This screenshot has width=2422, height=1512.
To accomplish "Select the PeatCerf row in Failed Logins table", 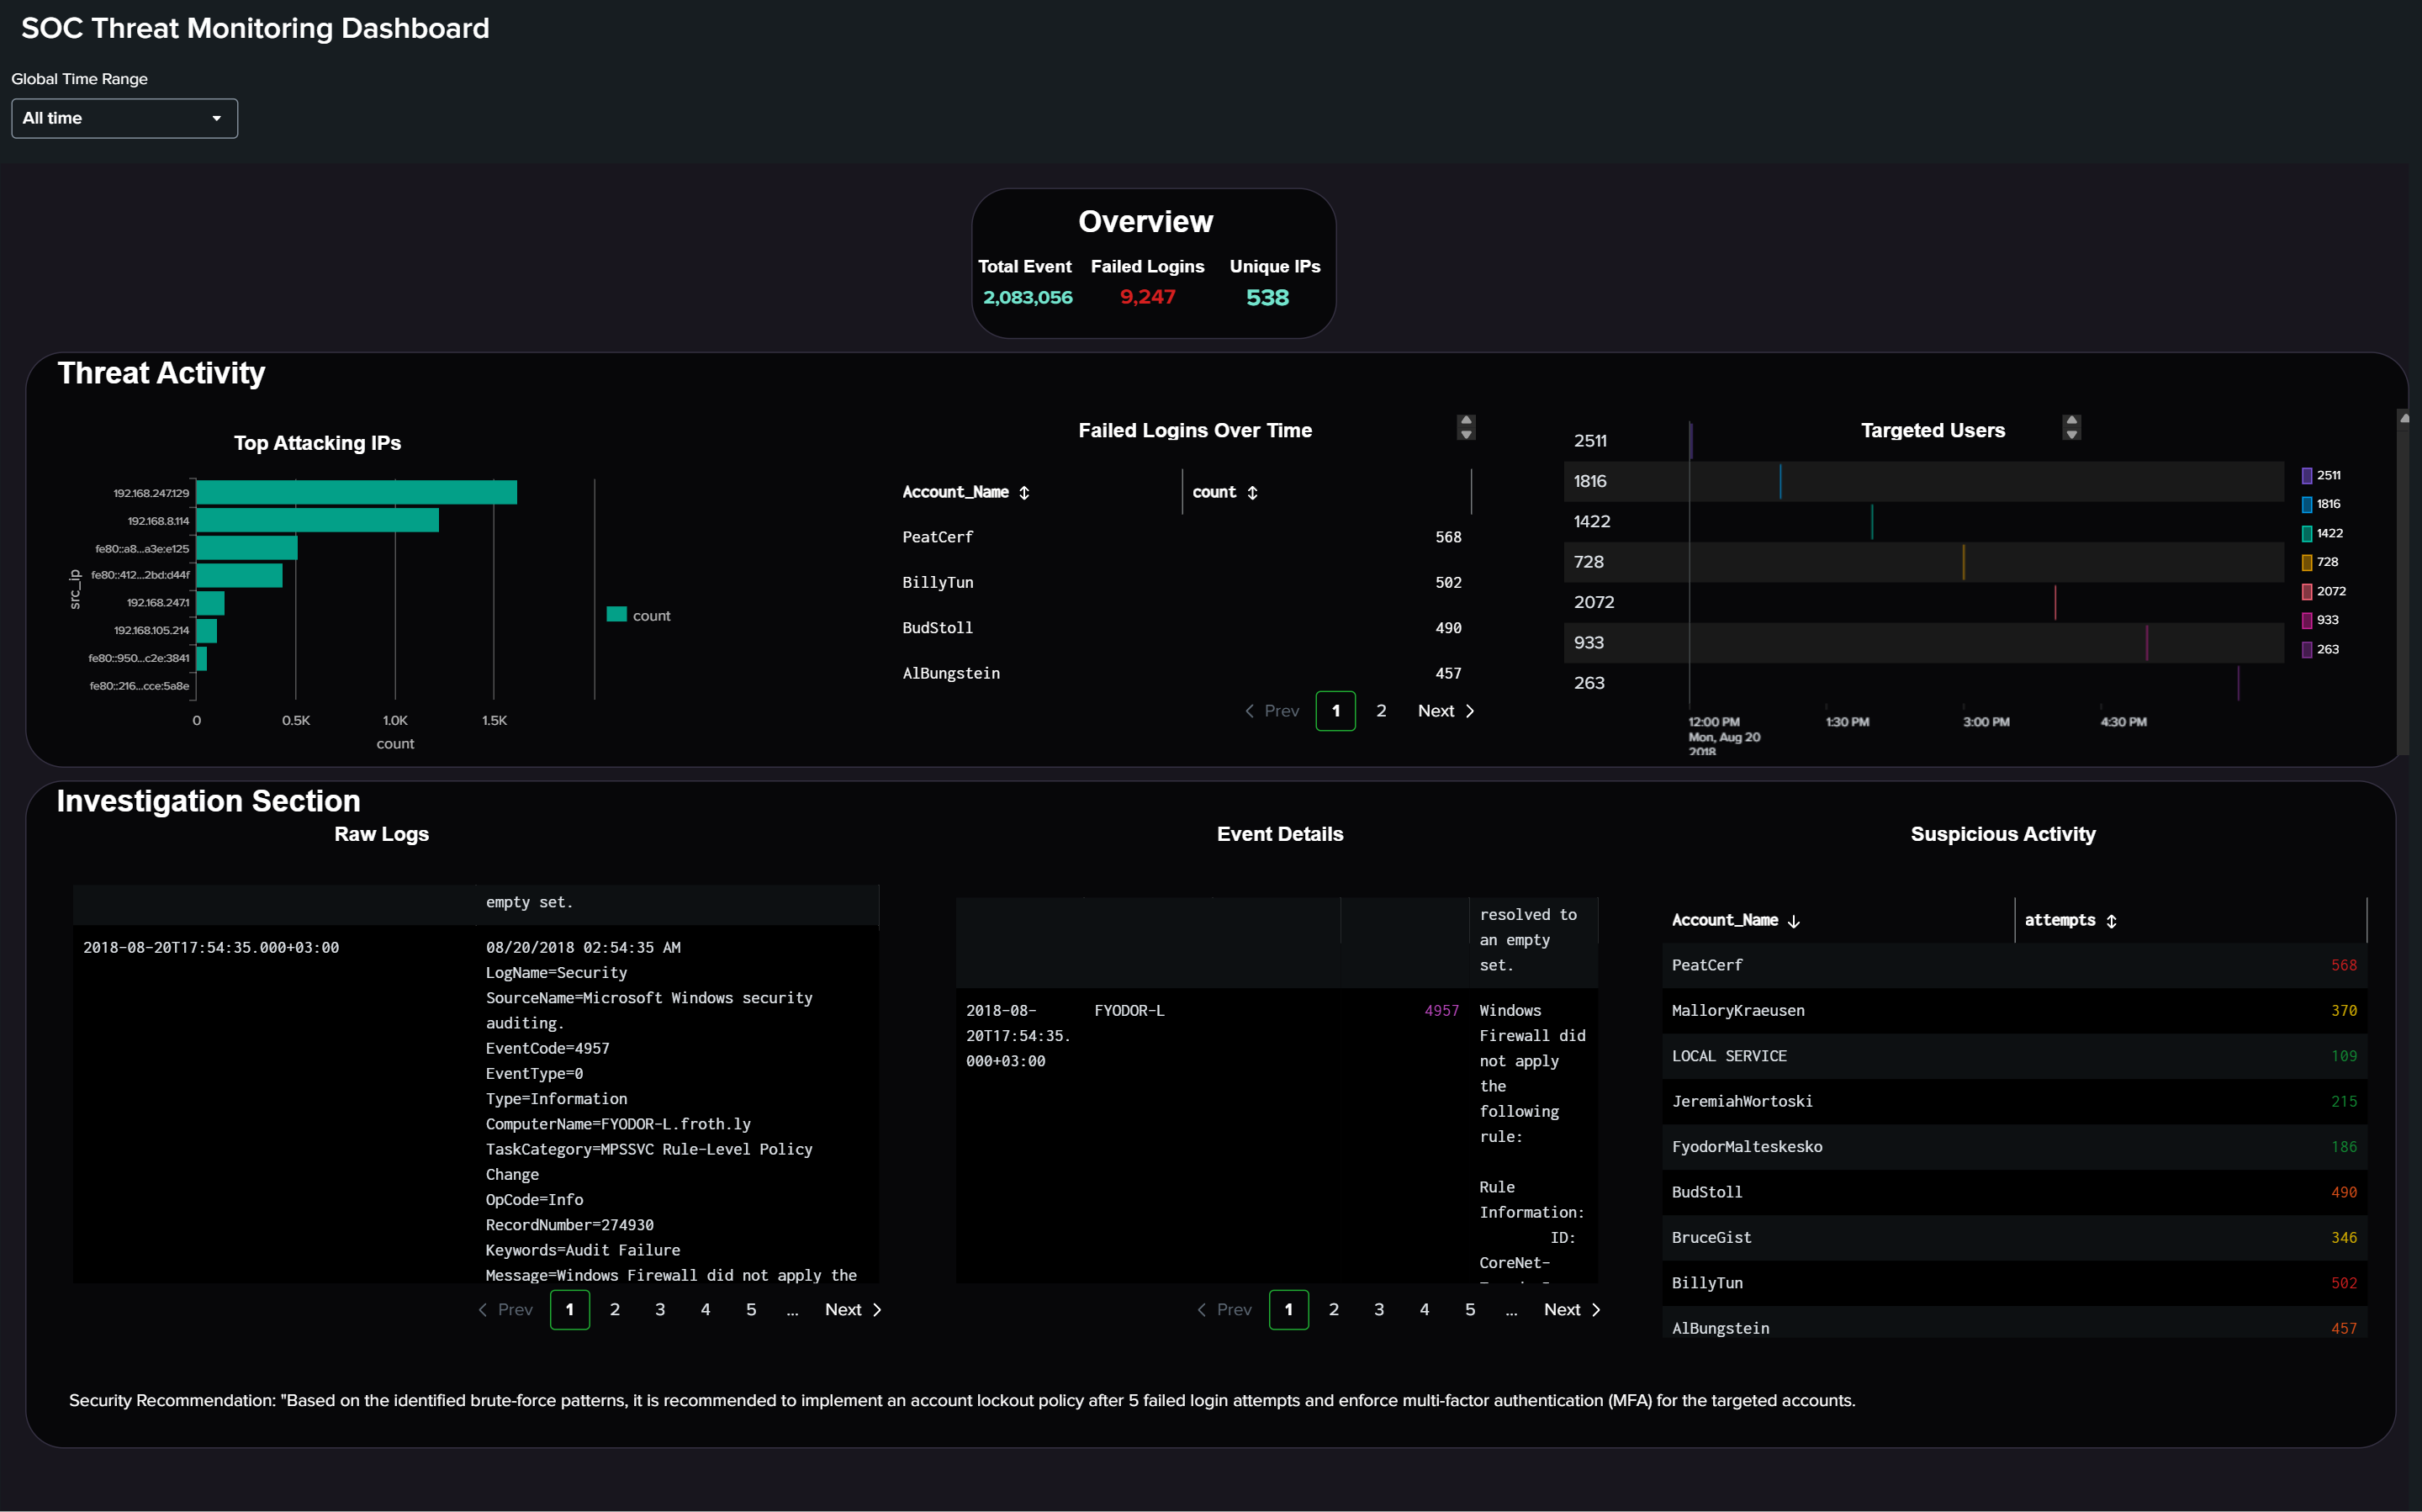I will coord(1182,538).
